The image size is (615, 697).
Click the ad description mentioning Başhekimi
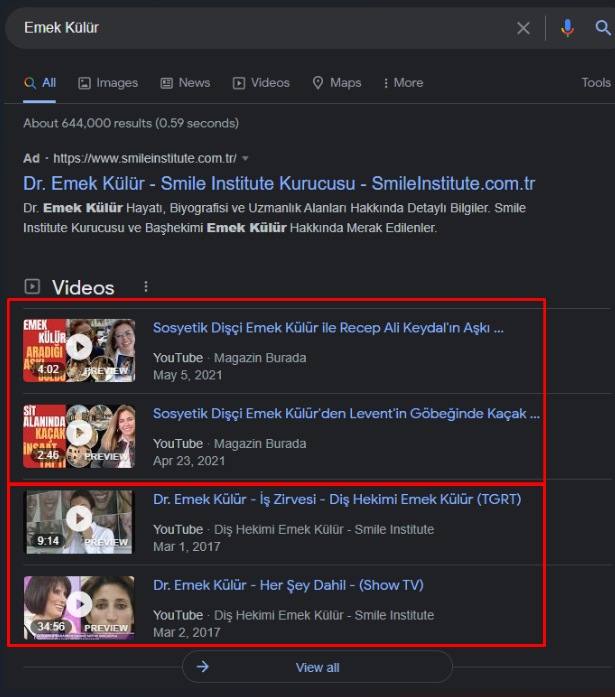(275, 218)
